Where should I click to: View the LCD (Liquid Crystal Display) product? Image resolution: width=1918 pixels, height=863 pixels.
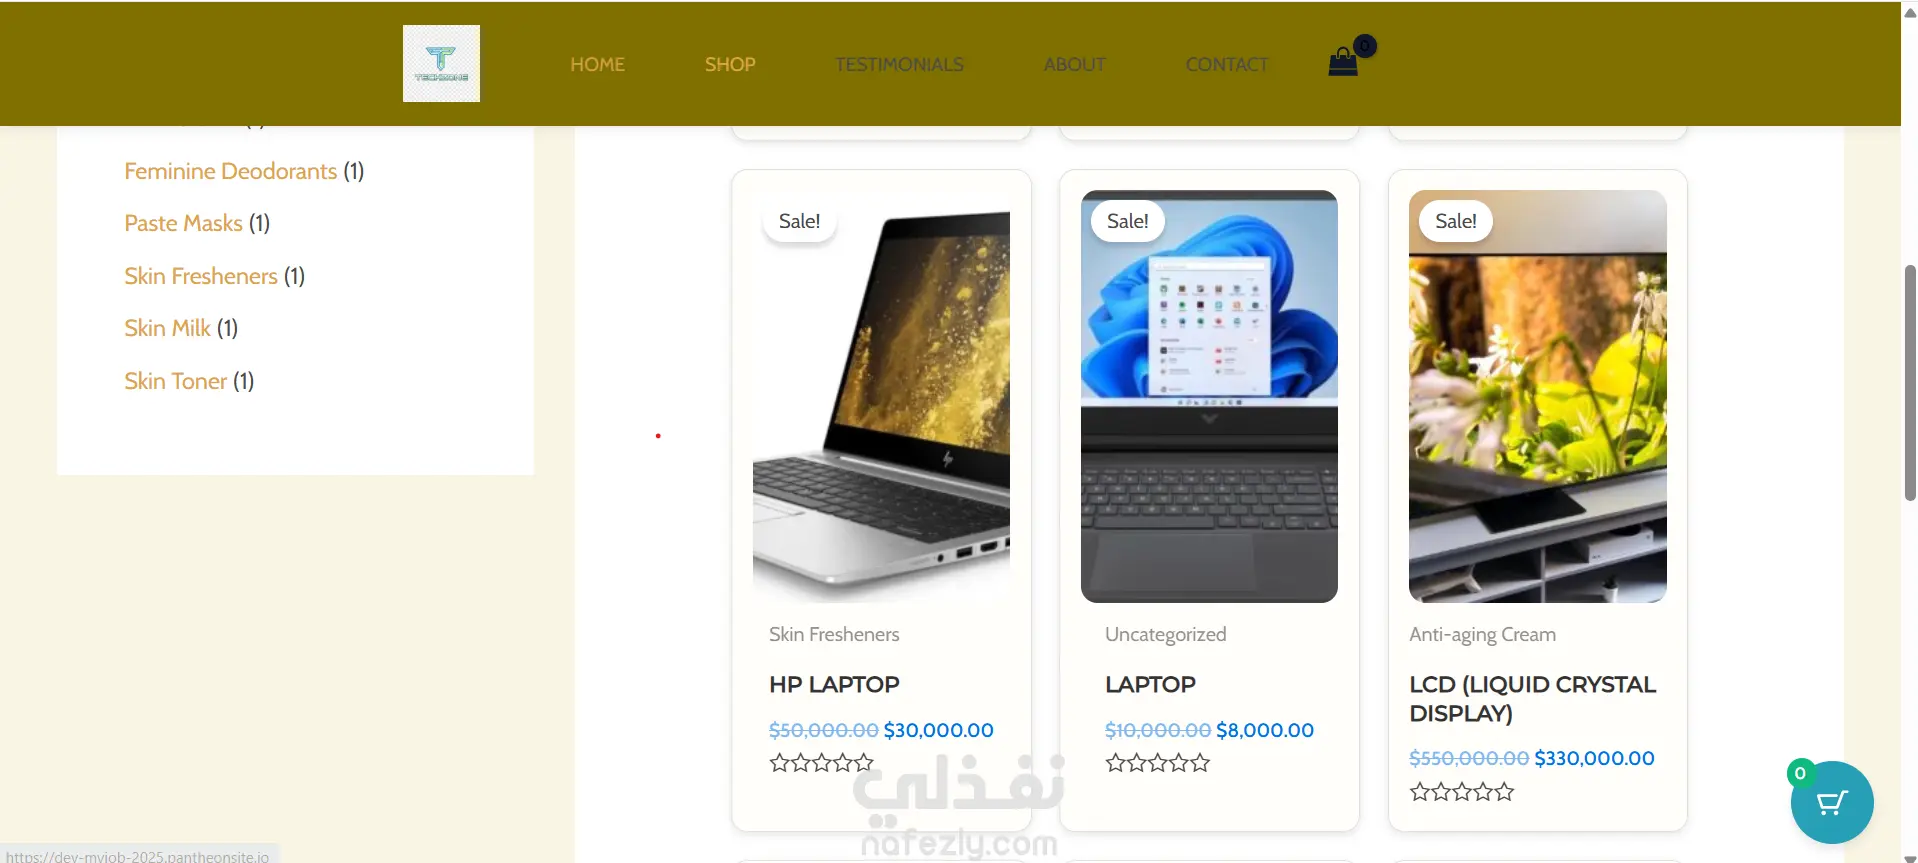point(1532,698)
